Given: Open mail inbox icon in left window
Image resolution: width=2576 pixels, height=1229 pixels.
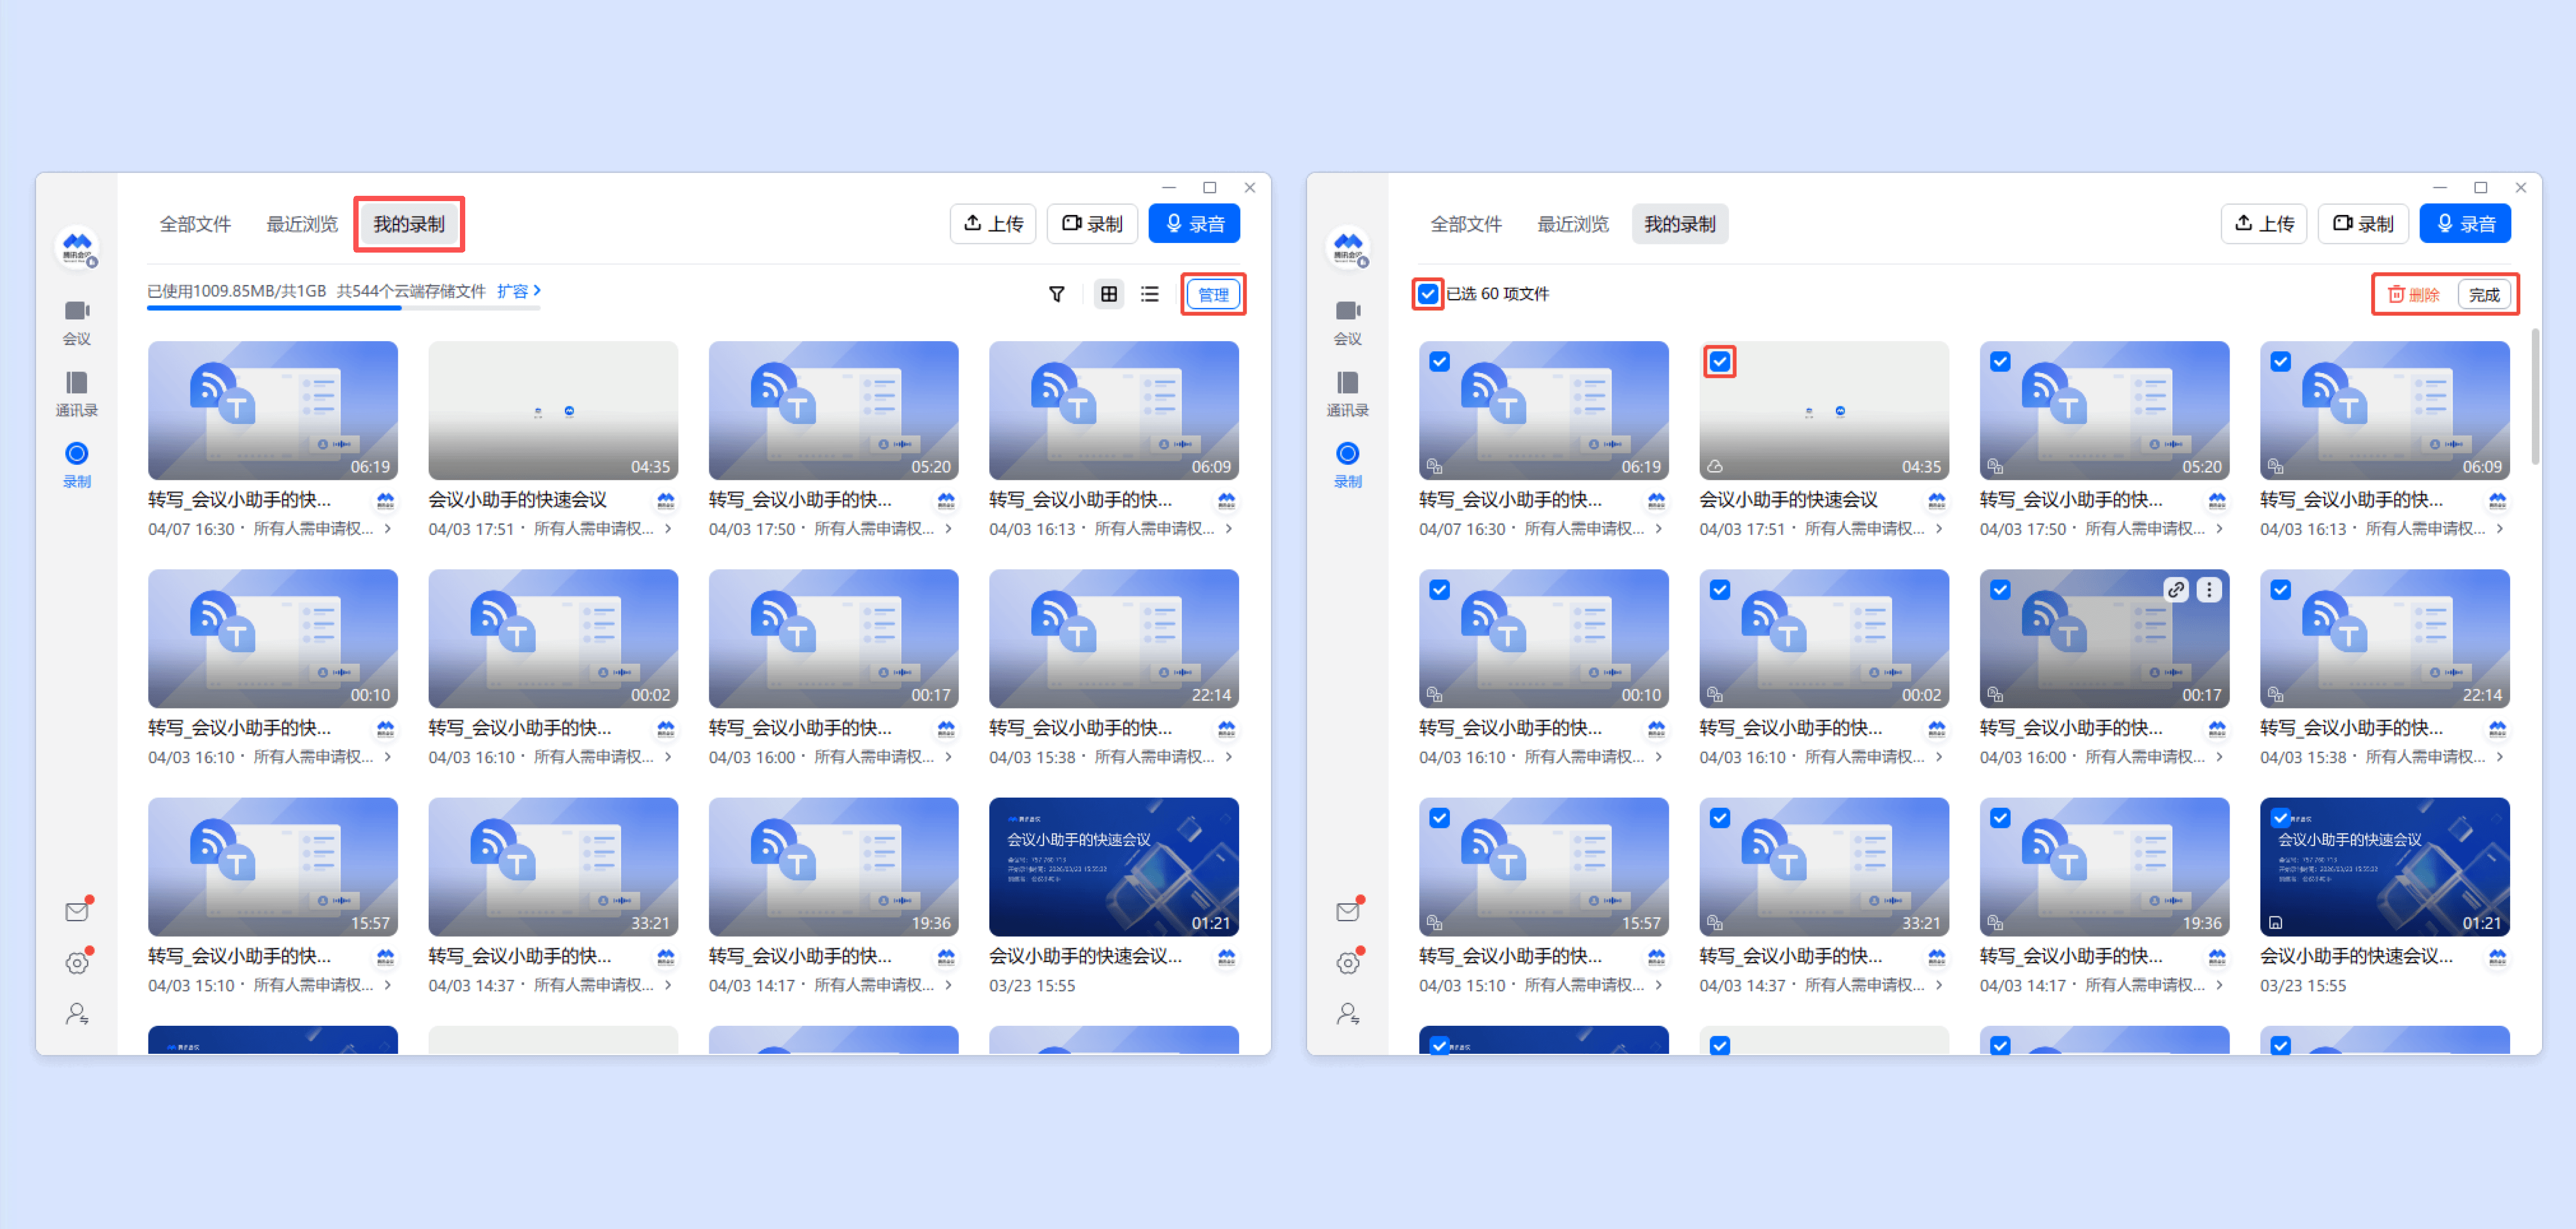Looking at the screenshot, I should [77, 911].
